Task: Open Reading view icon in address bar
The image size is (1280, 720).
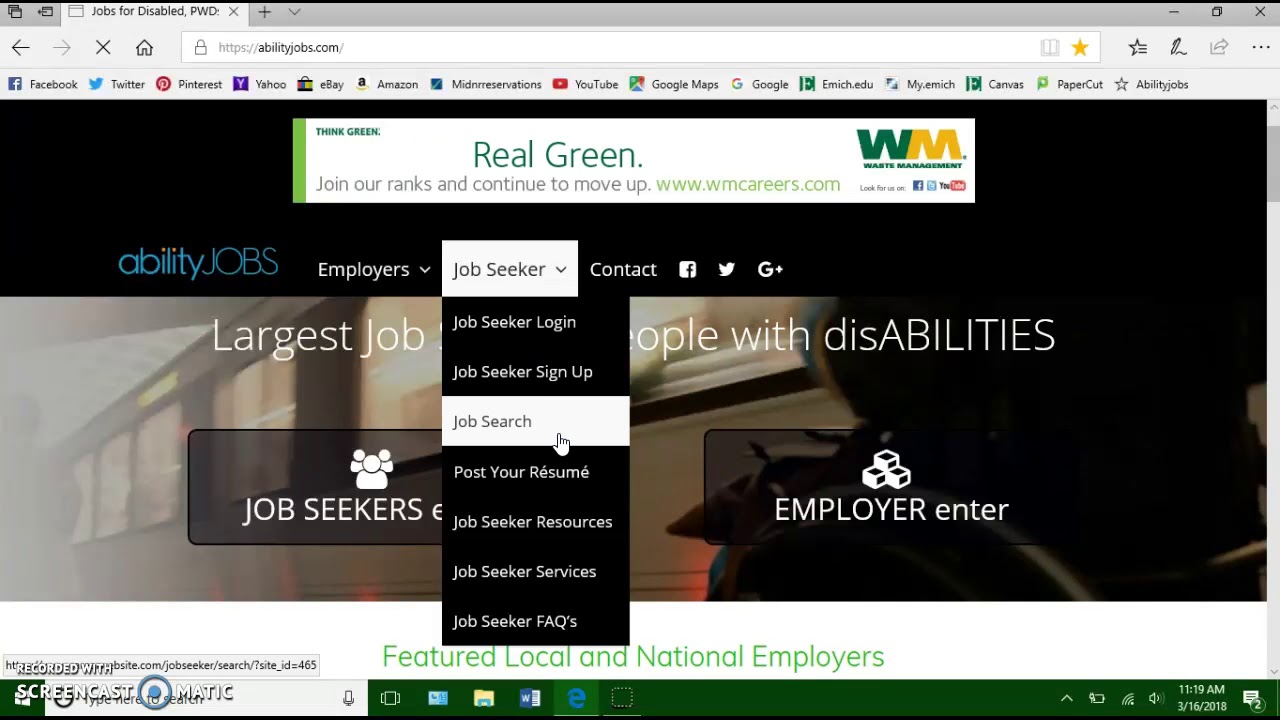Action: [x=1049, y=47]
